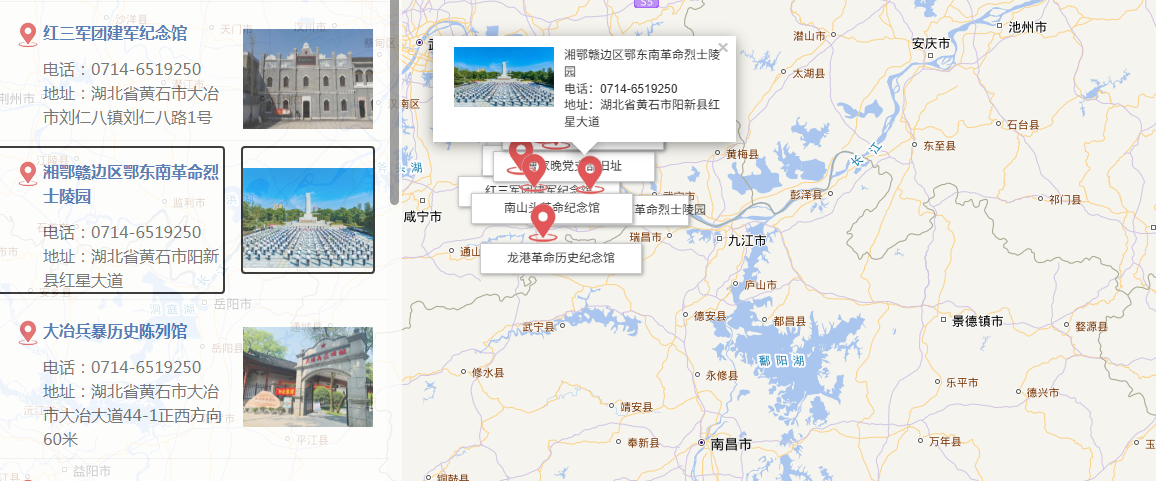Click the martyrs cemetery thumbnail in the list

coord(308,210)
